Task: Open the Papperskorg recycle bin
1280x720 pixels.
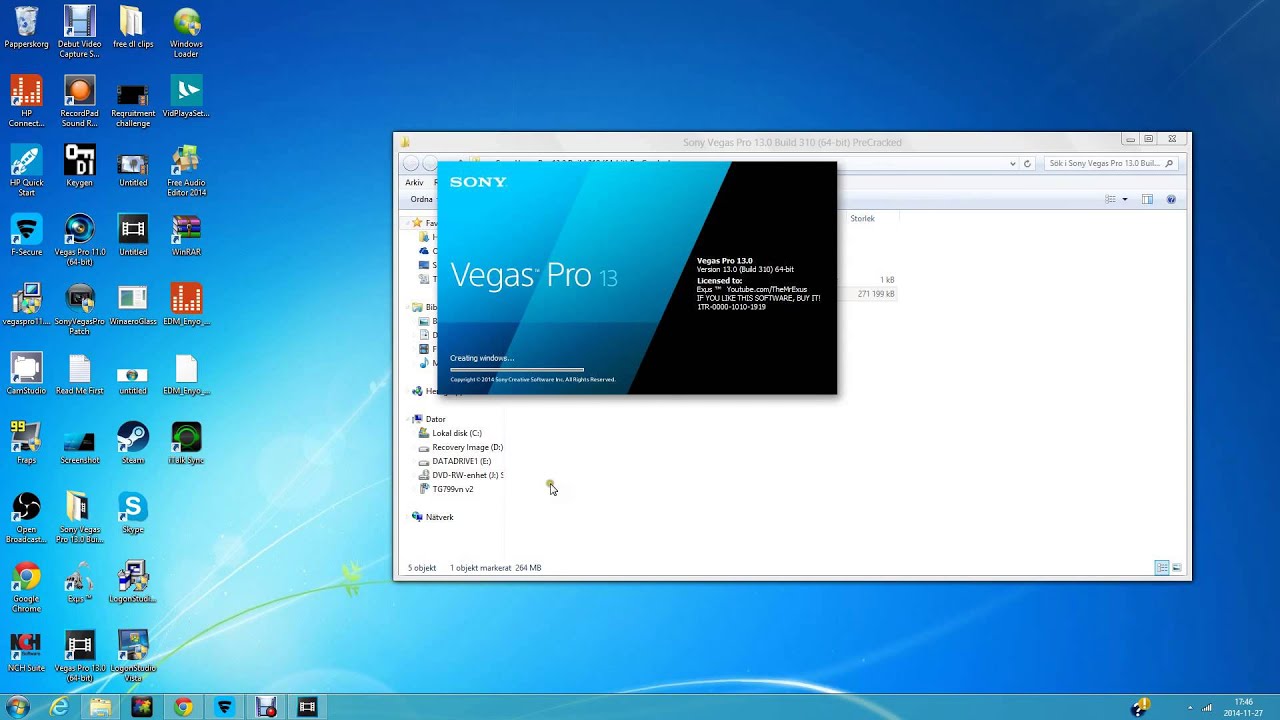Action: click(26, 29)
